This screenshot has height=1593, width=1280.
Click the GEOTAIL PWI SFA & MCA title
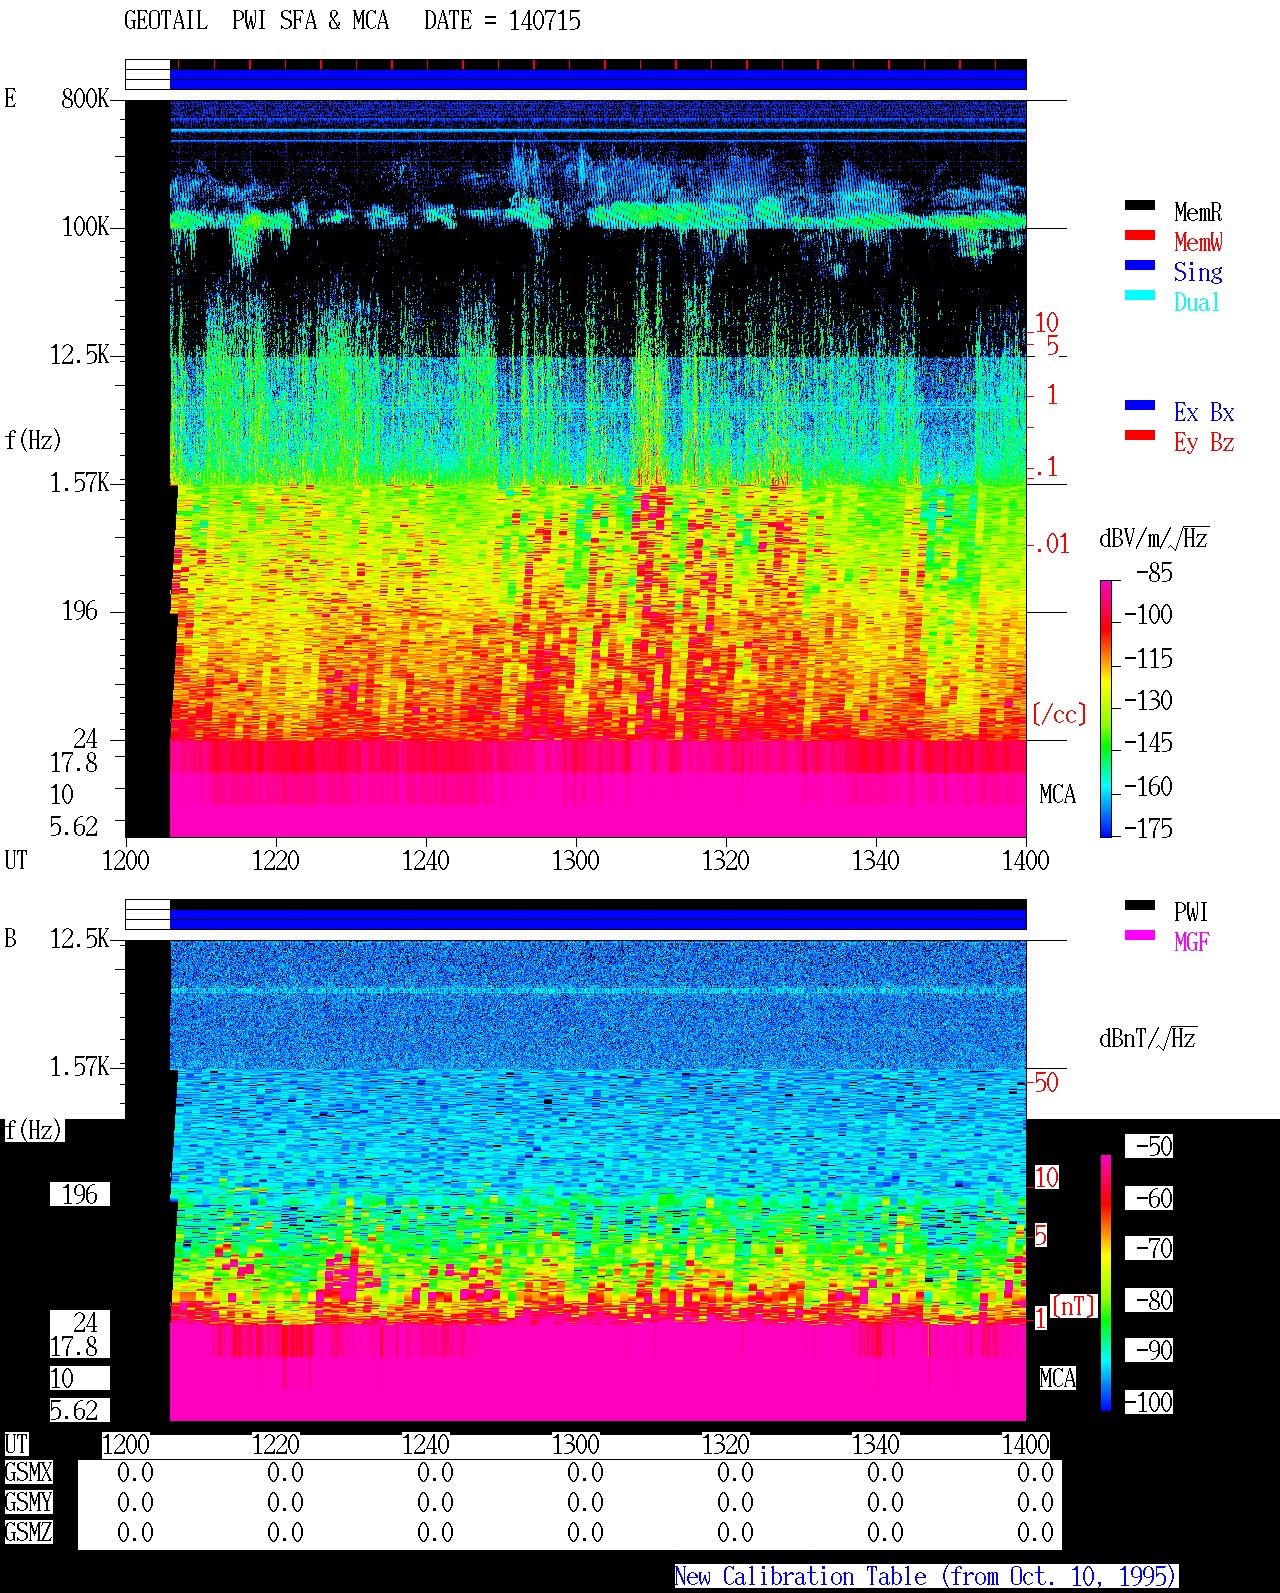pyautogui.click(x=352, y=21)
